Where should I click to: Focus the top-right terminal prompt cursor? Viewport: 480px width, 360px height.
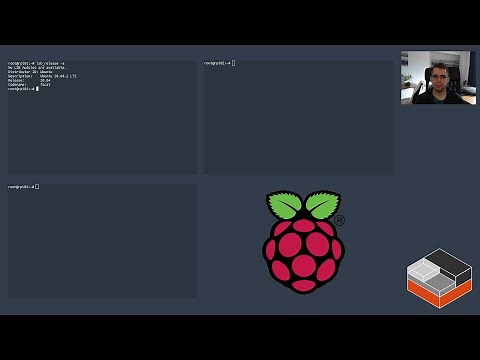233,63
